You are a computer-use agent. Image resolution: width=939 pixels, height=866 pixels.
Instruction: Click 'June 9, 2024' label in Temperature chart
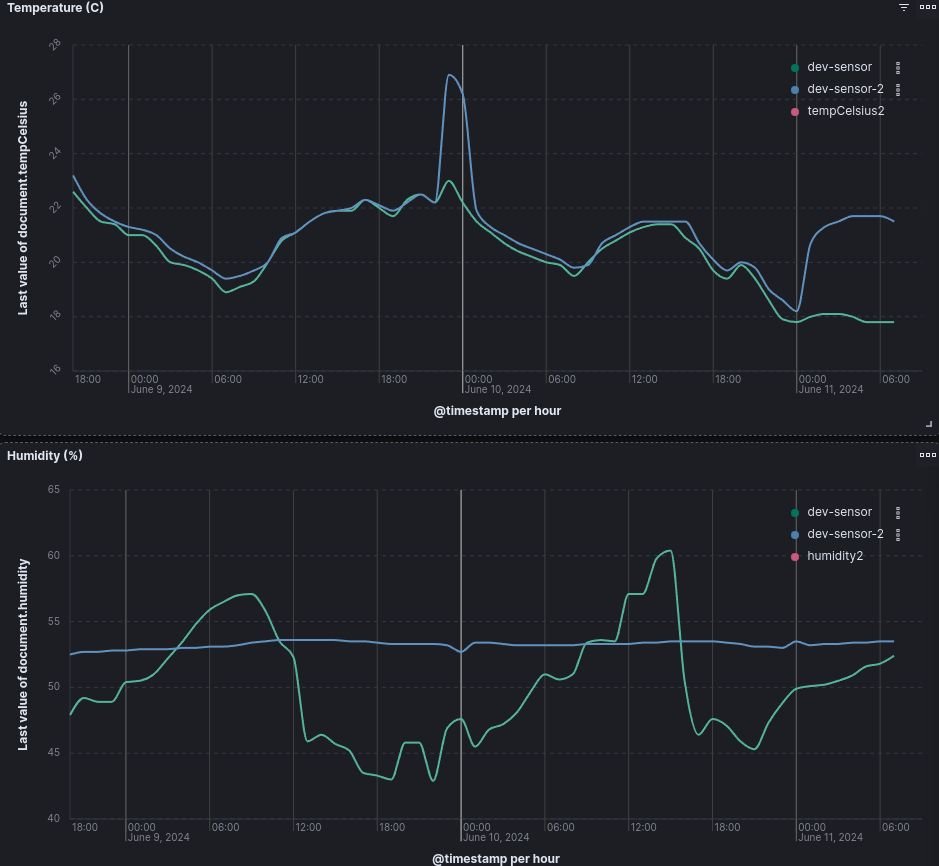[161, 389]
